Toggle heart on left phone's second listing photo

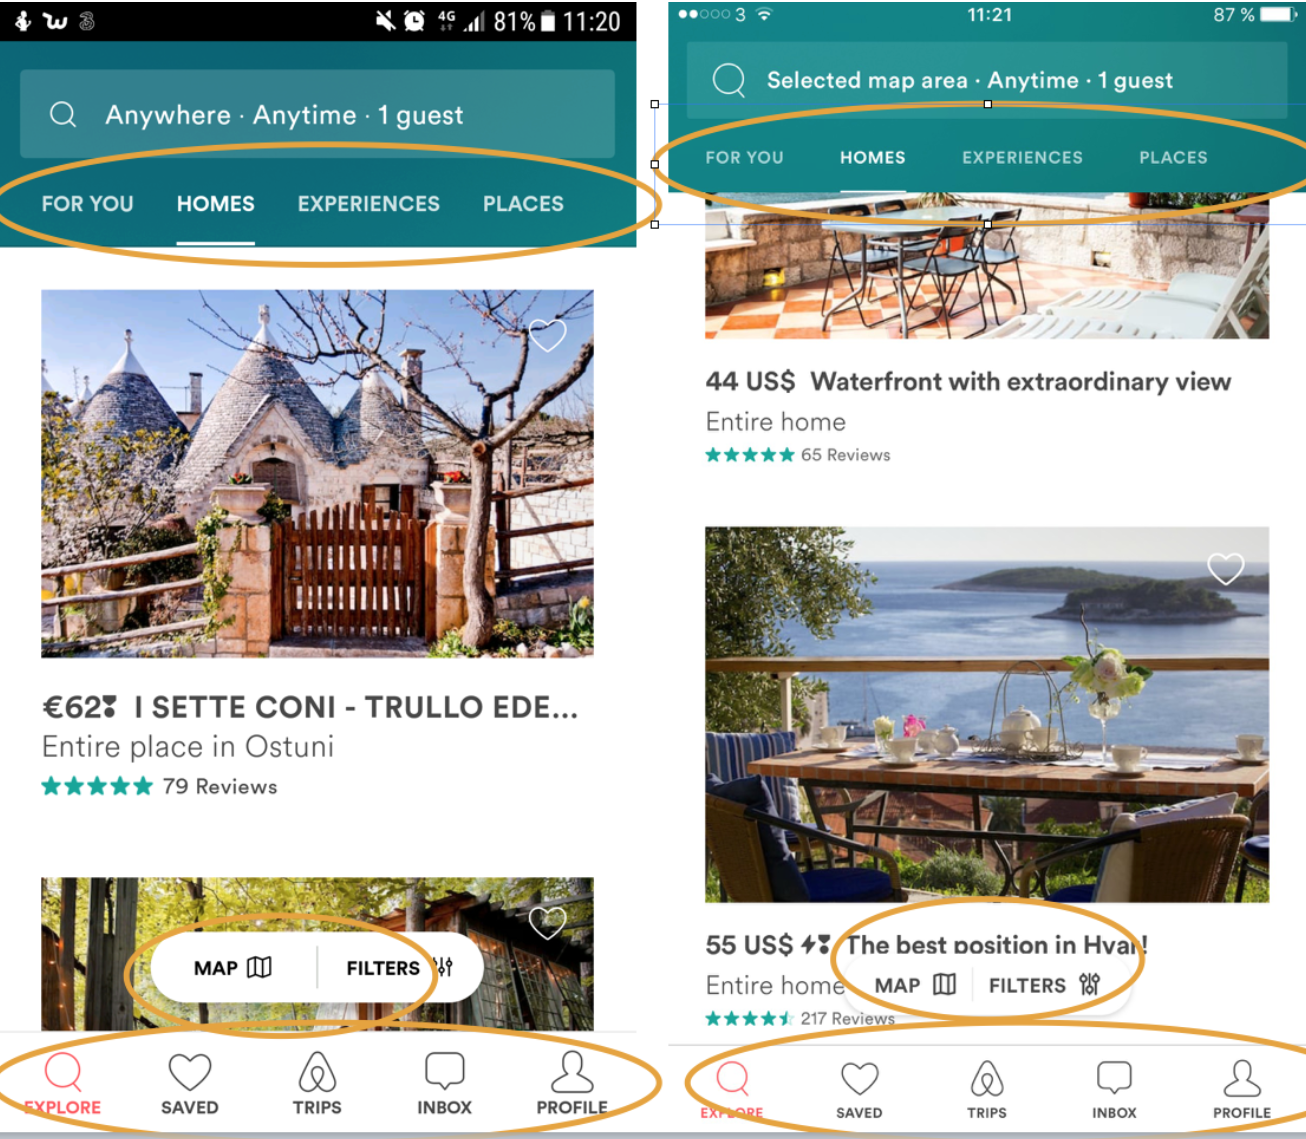(x=547, y=922)
